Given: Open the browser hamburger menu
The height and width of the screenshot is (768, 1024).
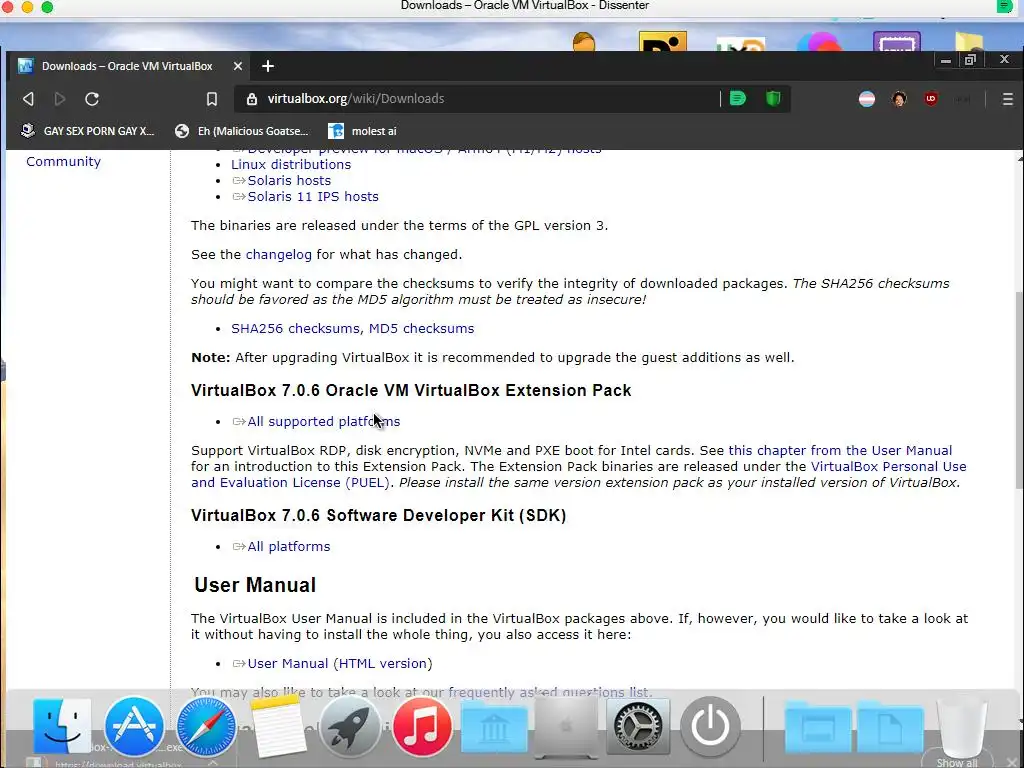Looking at the screenshot, I should (1008, 99).
